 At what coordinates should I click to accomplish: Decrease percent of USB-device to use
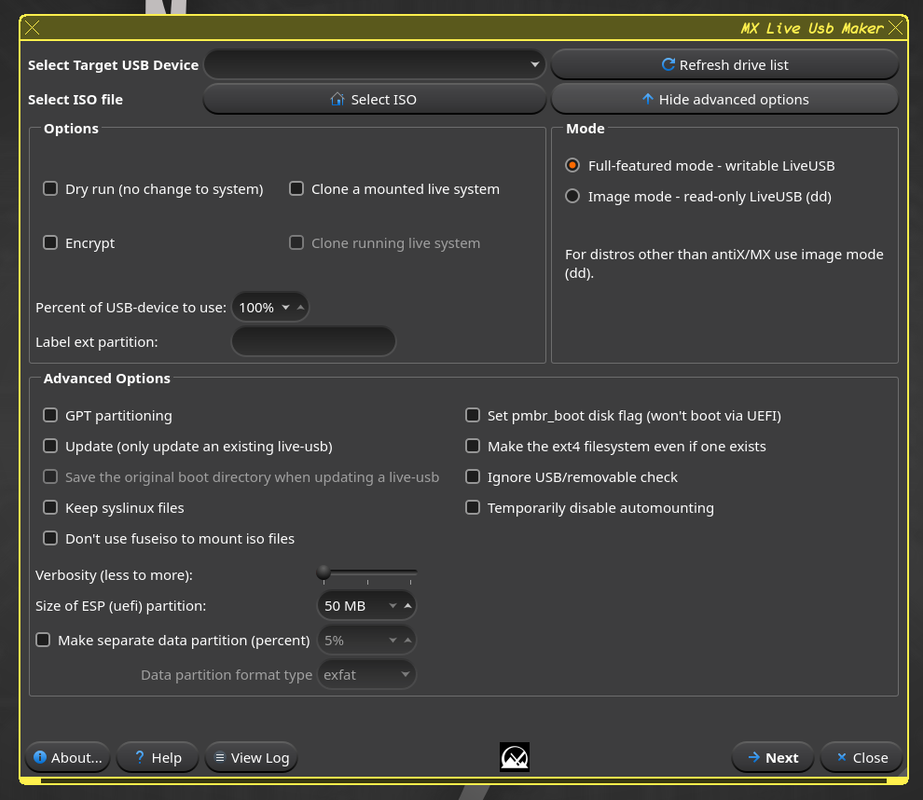(285, 307)
